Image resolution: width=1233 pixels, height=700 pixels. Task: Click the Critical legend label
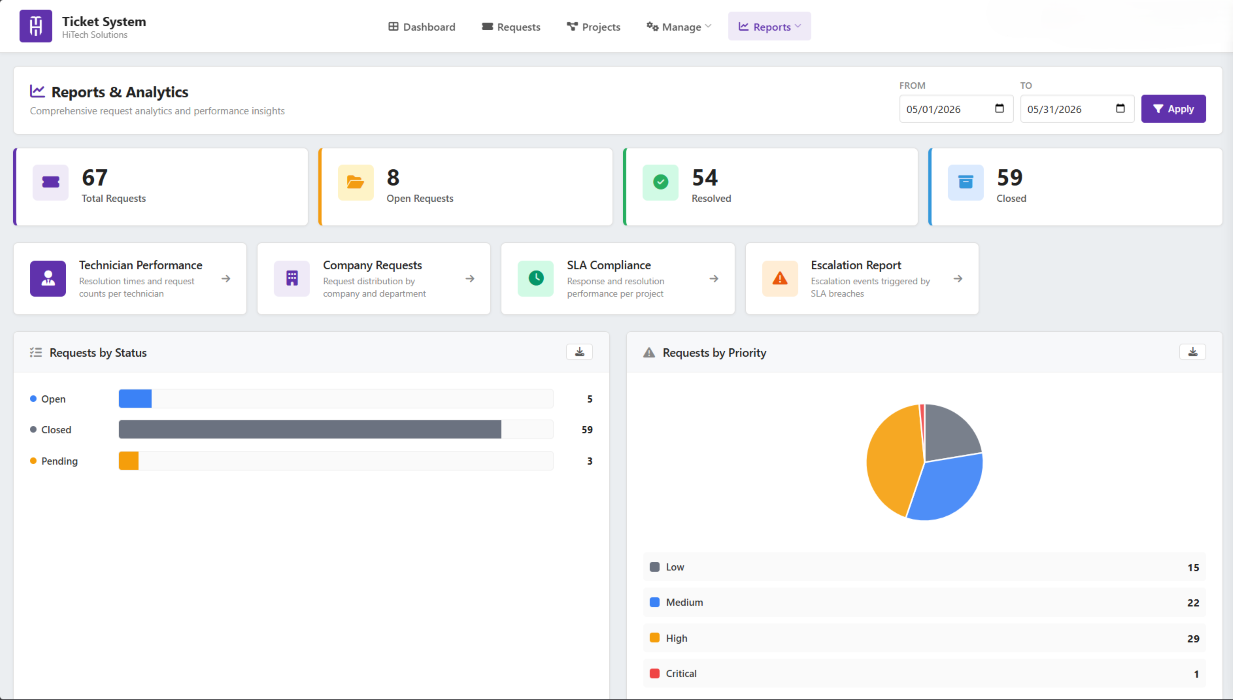click(681, 674)
